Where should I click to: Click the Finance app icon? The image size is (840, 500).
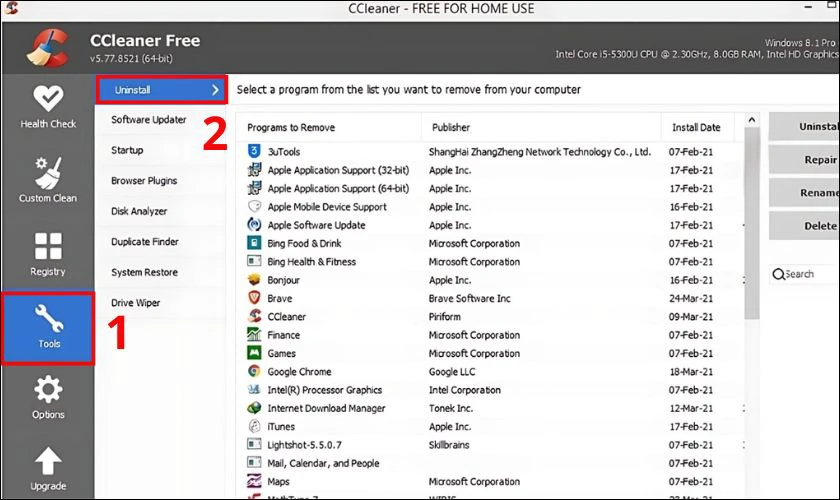pos(254,334)
